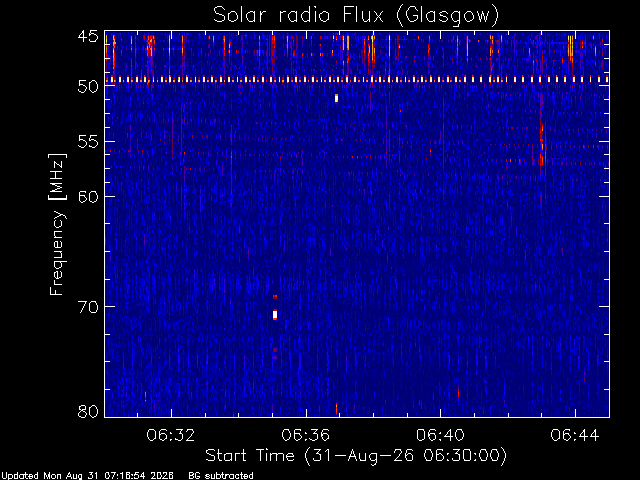
Task: Click the 80 MHz axis label
Action: [x=88, y=411]
